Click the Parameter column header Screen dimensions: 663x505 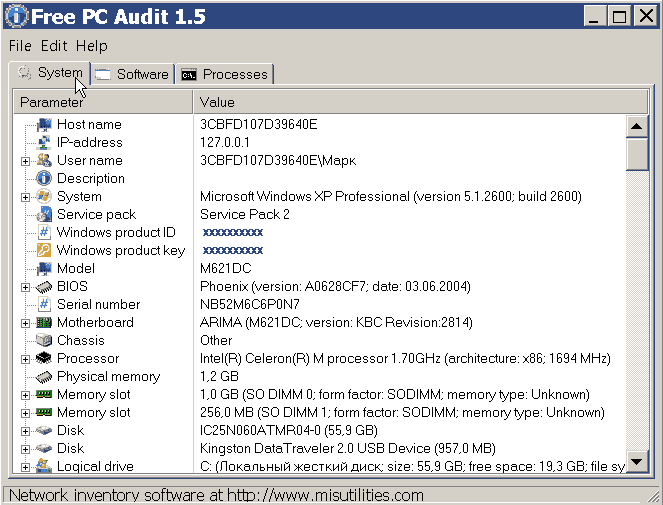[103, 102]
